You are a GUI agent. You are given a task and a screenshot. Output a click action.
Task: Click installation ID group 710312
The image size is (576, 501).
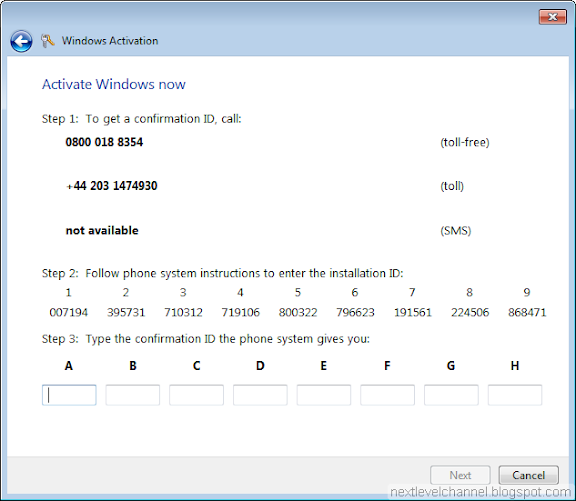(x=183, y=313)
